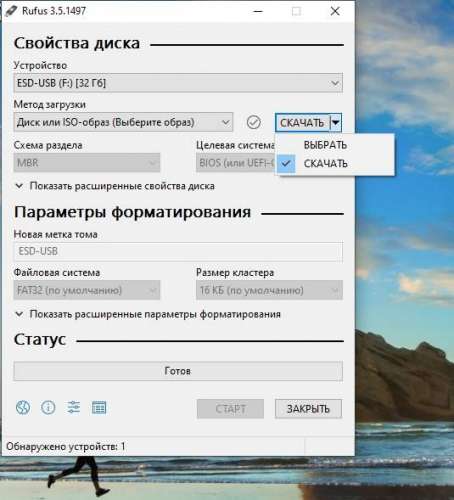Open the Файловая система FAT32 dropdown
The height and width of the screenshot is (500, 454).
(x=87, y=290)
